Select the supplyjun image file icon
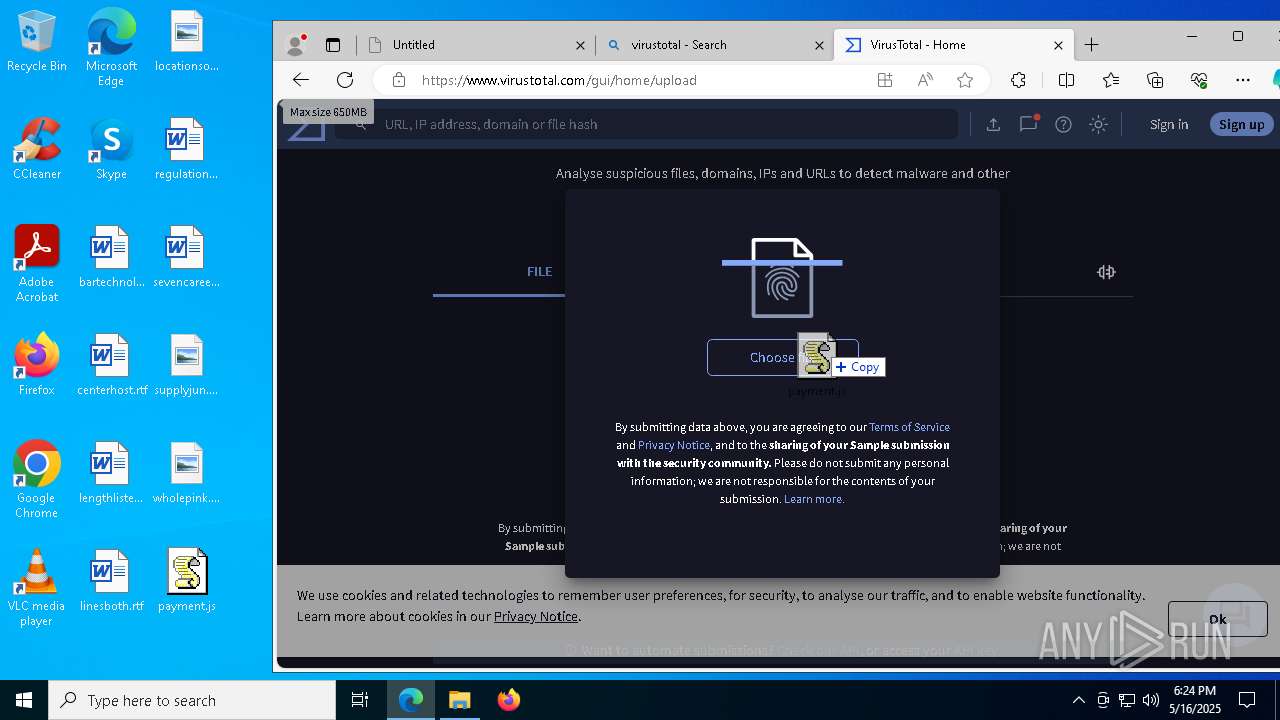Screen dimensions: 1280x720 click(x=187, y=365)
